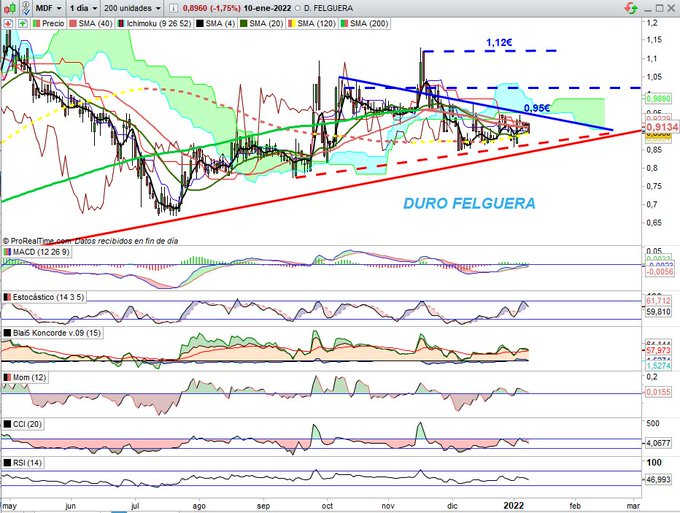Click the 'may' time axis label
The image size is (680, 513).
tap(10, 506)
